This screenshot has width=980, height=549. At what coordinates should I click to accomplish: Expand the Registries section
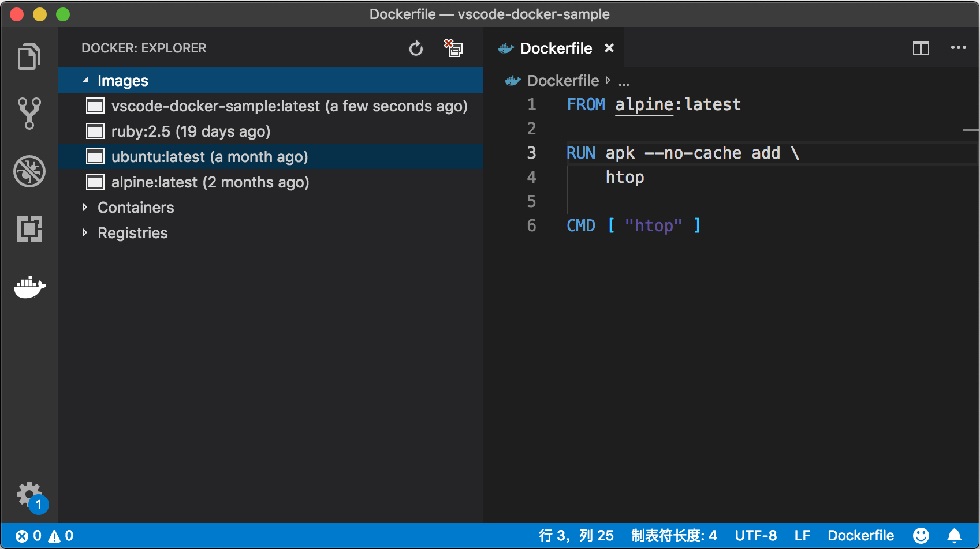coord(85,233)
